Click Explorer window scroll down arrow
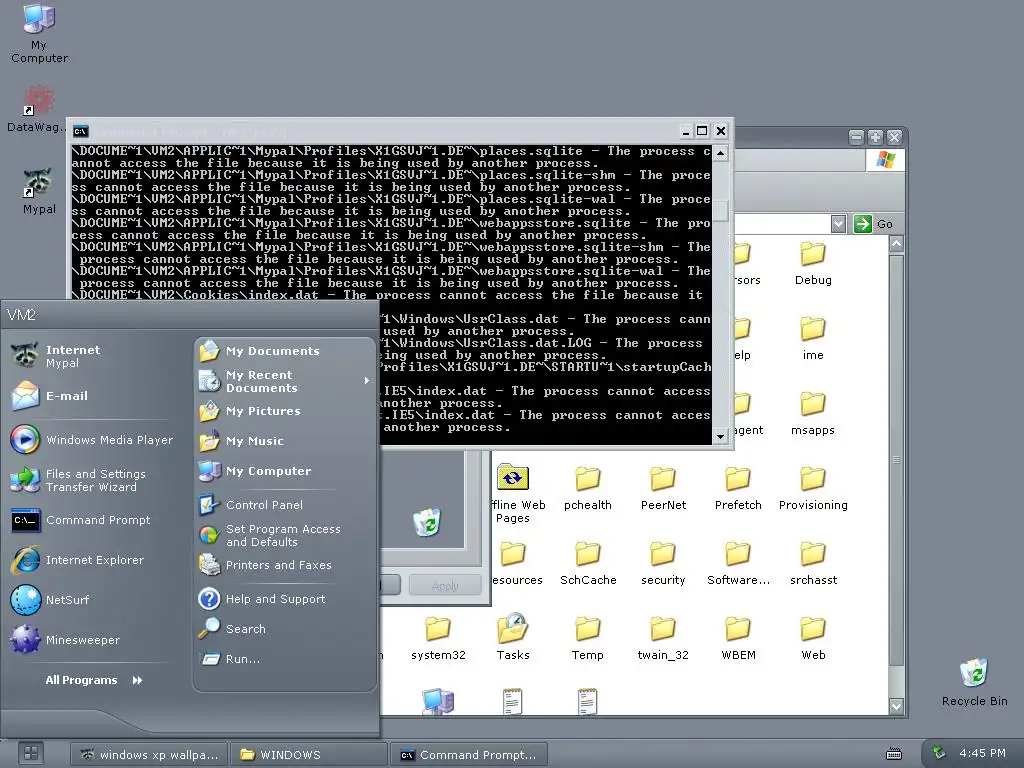The width and height of the screenshot is (1024, 768). point(896,706)
